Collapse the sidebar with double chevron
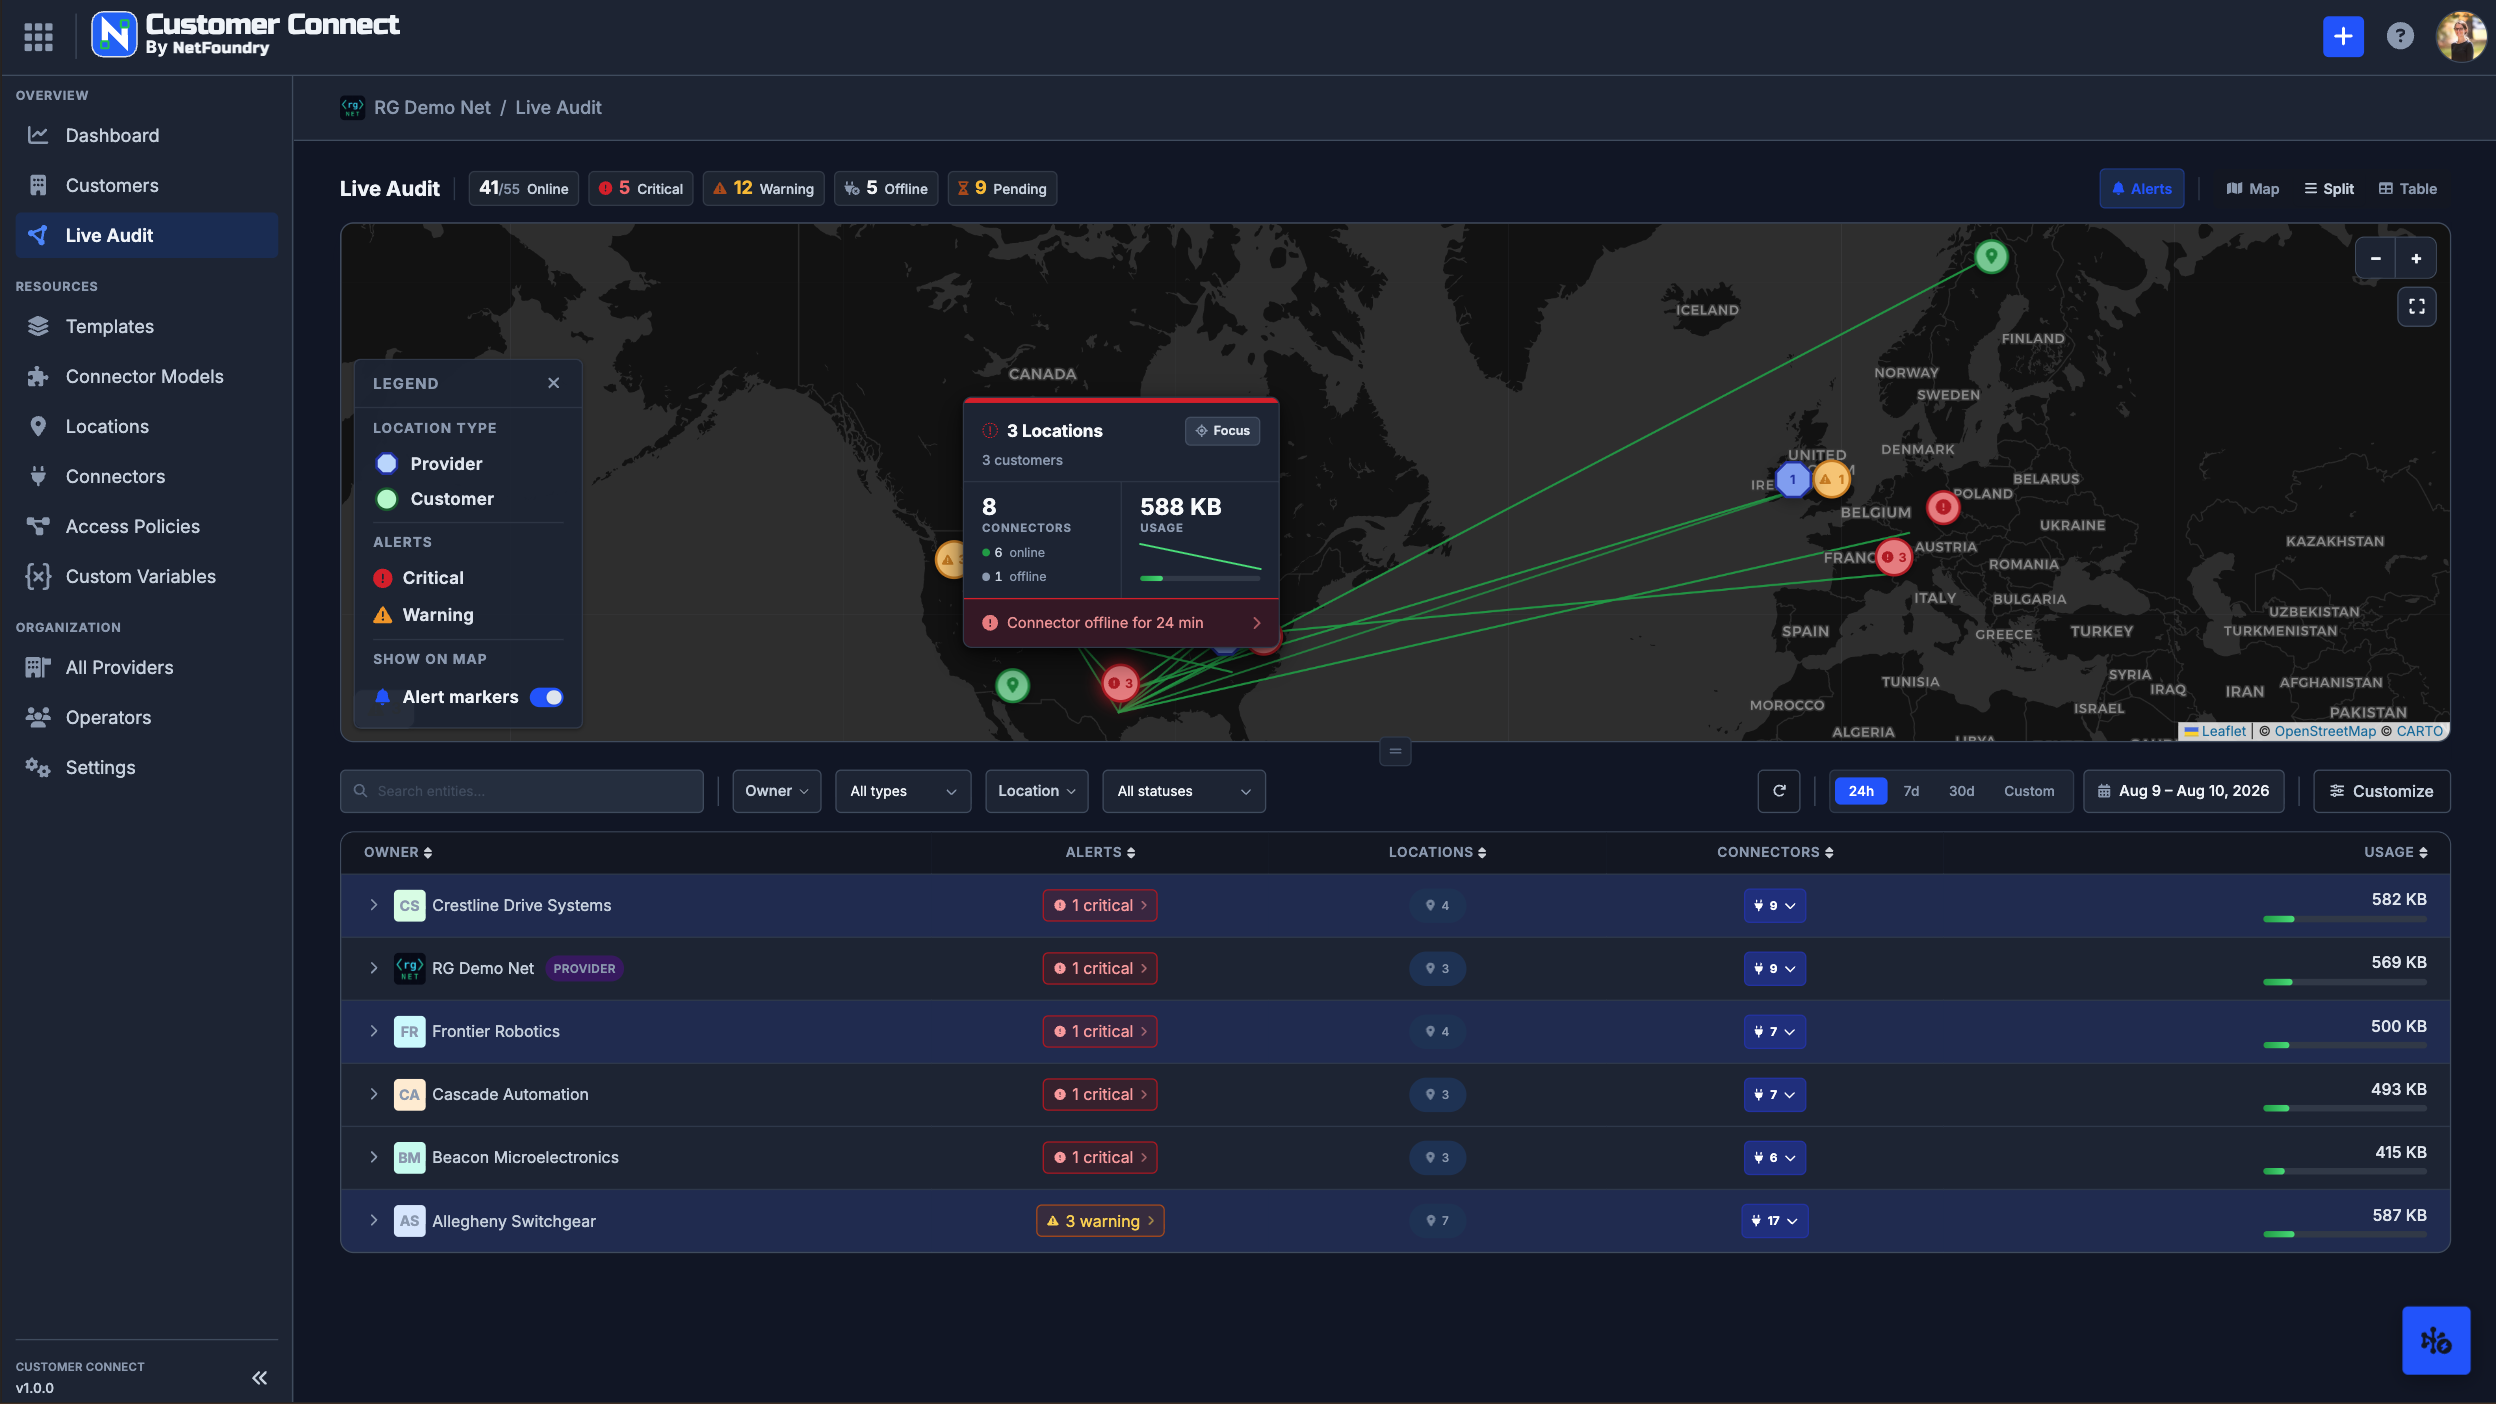 coord(259,1378)
